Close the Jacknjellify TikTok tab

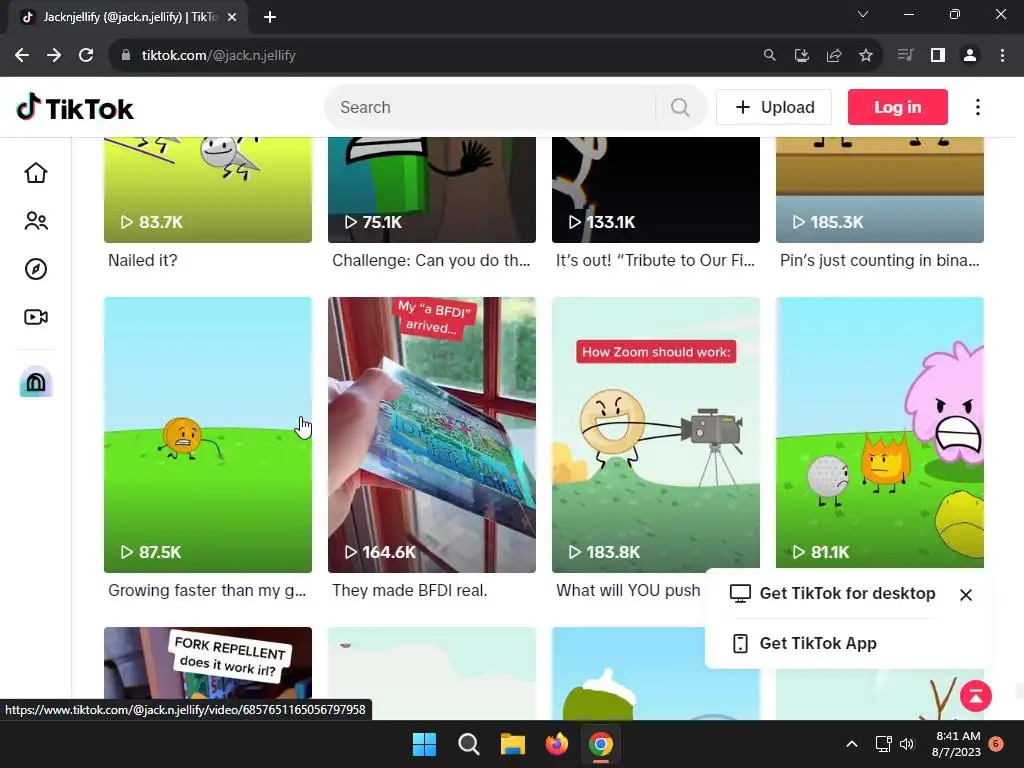(x=232, y=17)
